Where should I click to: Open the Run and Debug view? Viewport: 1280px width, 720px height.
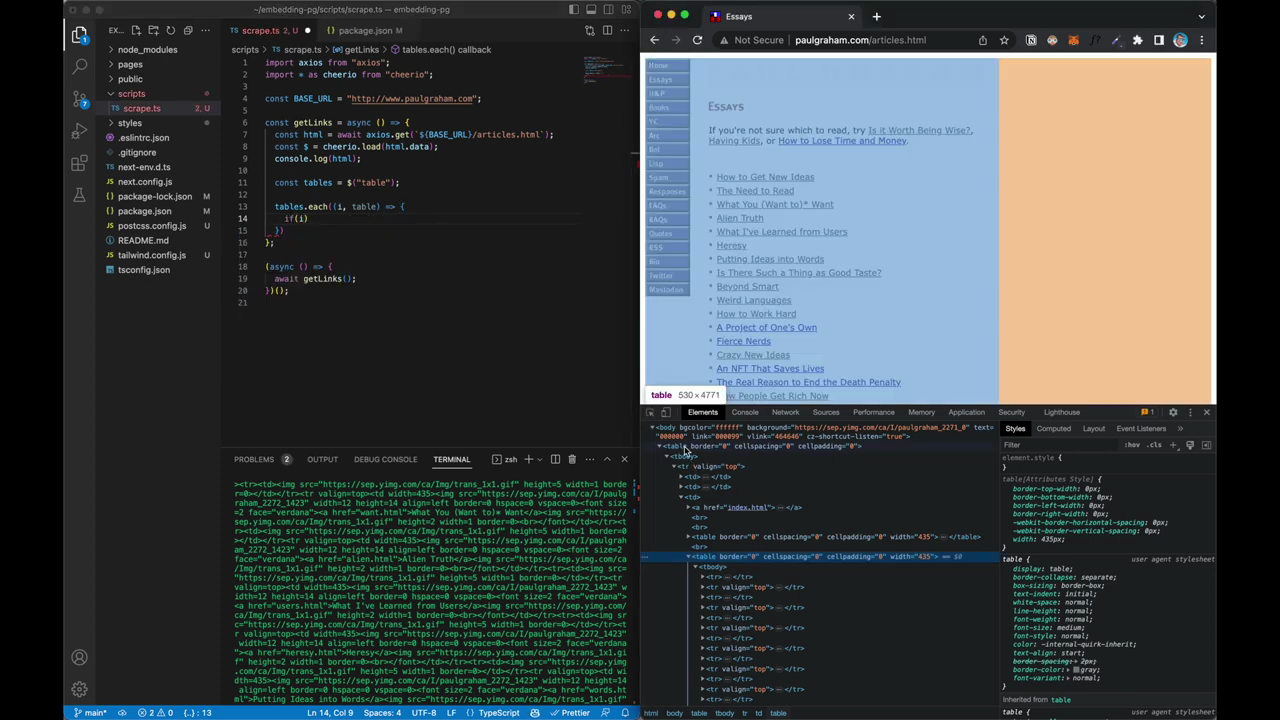tap(79, 131)
